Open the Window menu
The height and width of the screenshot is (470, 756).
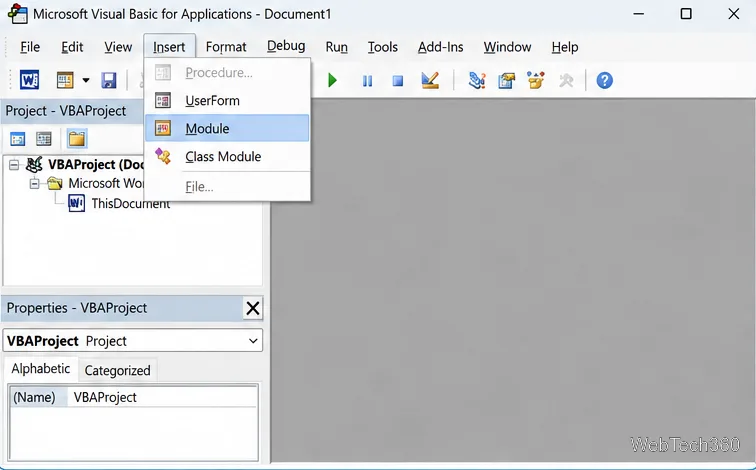click(x=507, y=47)
